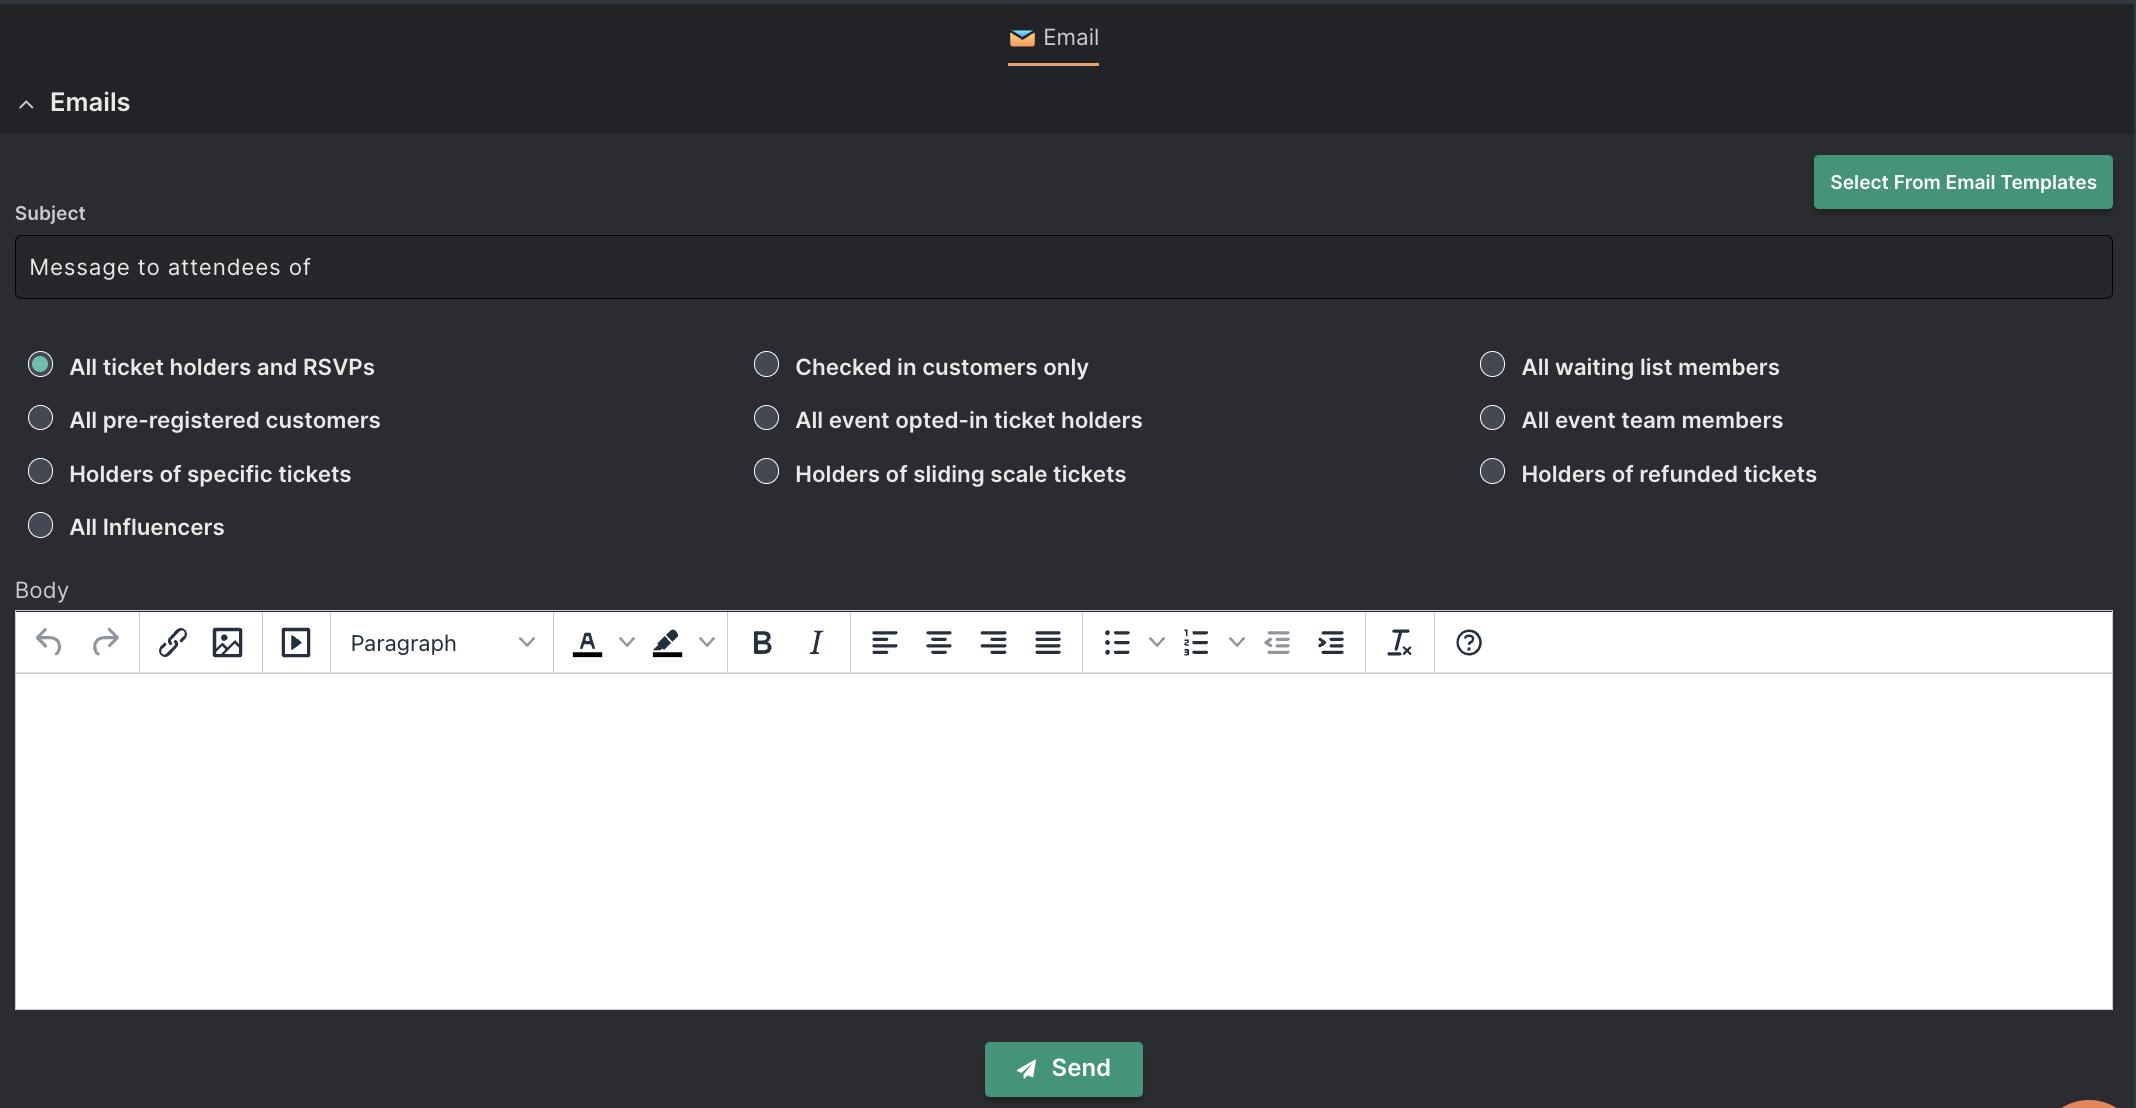Click the undo arrow in editor toolbar
Screen dimensions: 2136x1108
tap(49, 642)
